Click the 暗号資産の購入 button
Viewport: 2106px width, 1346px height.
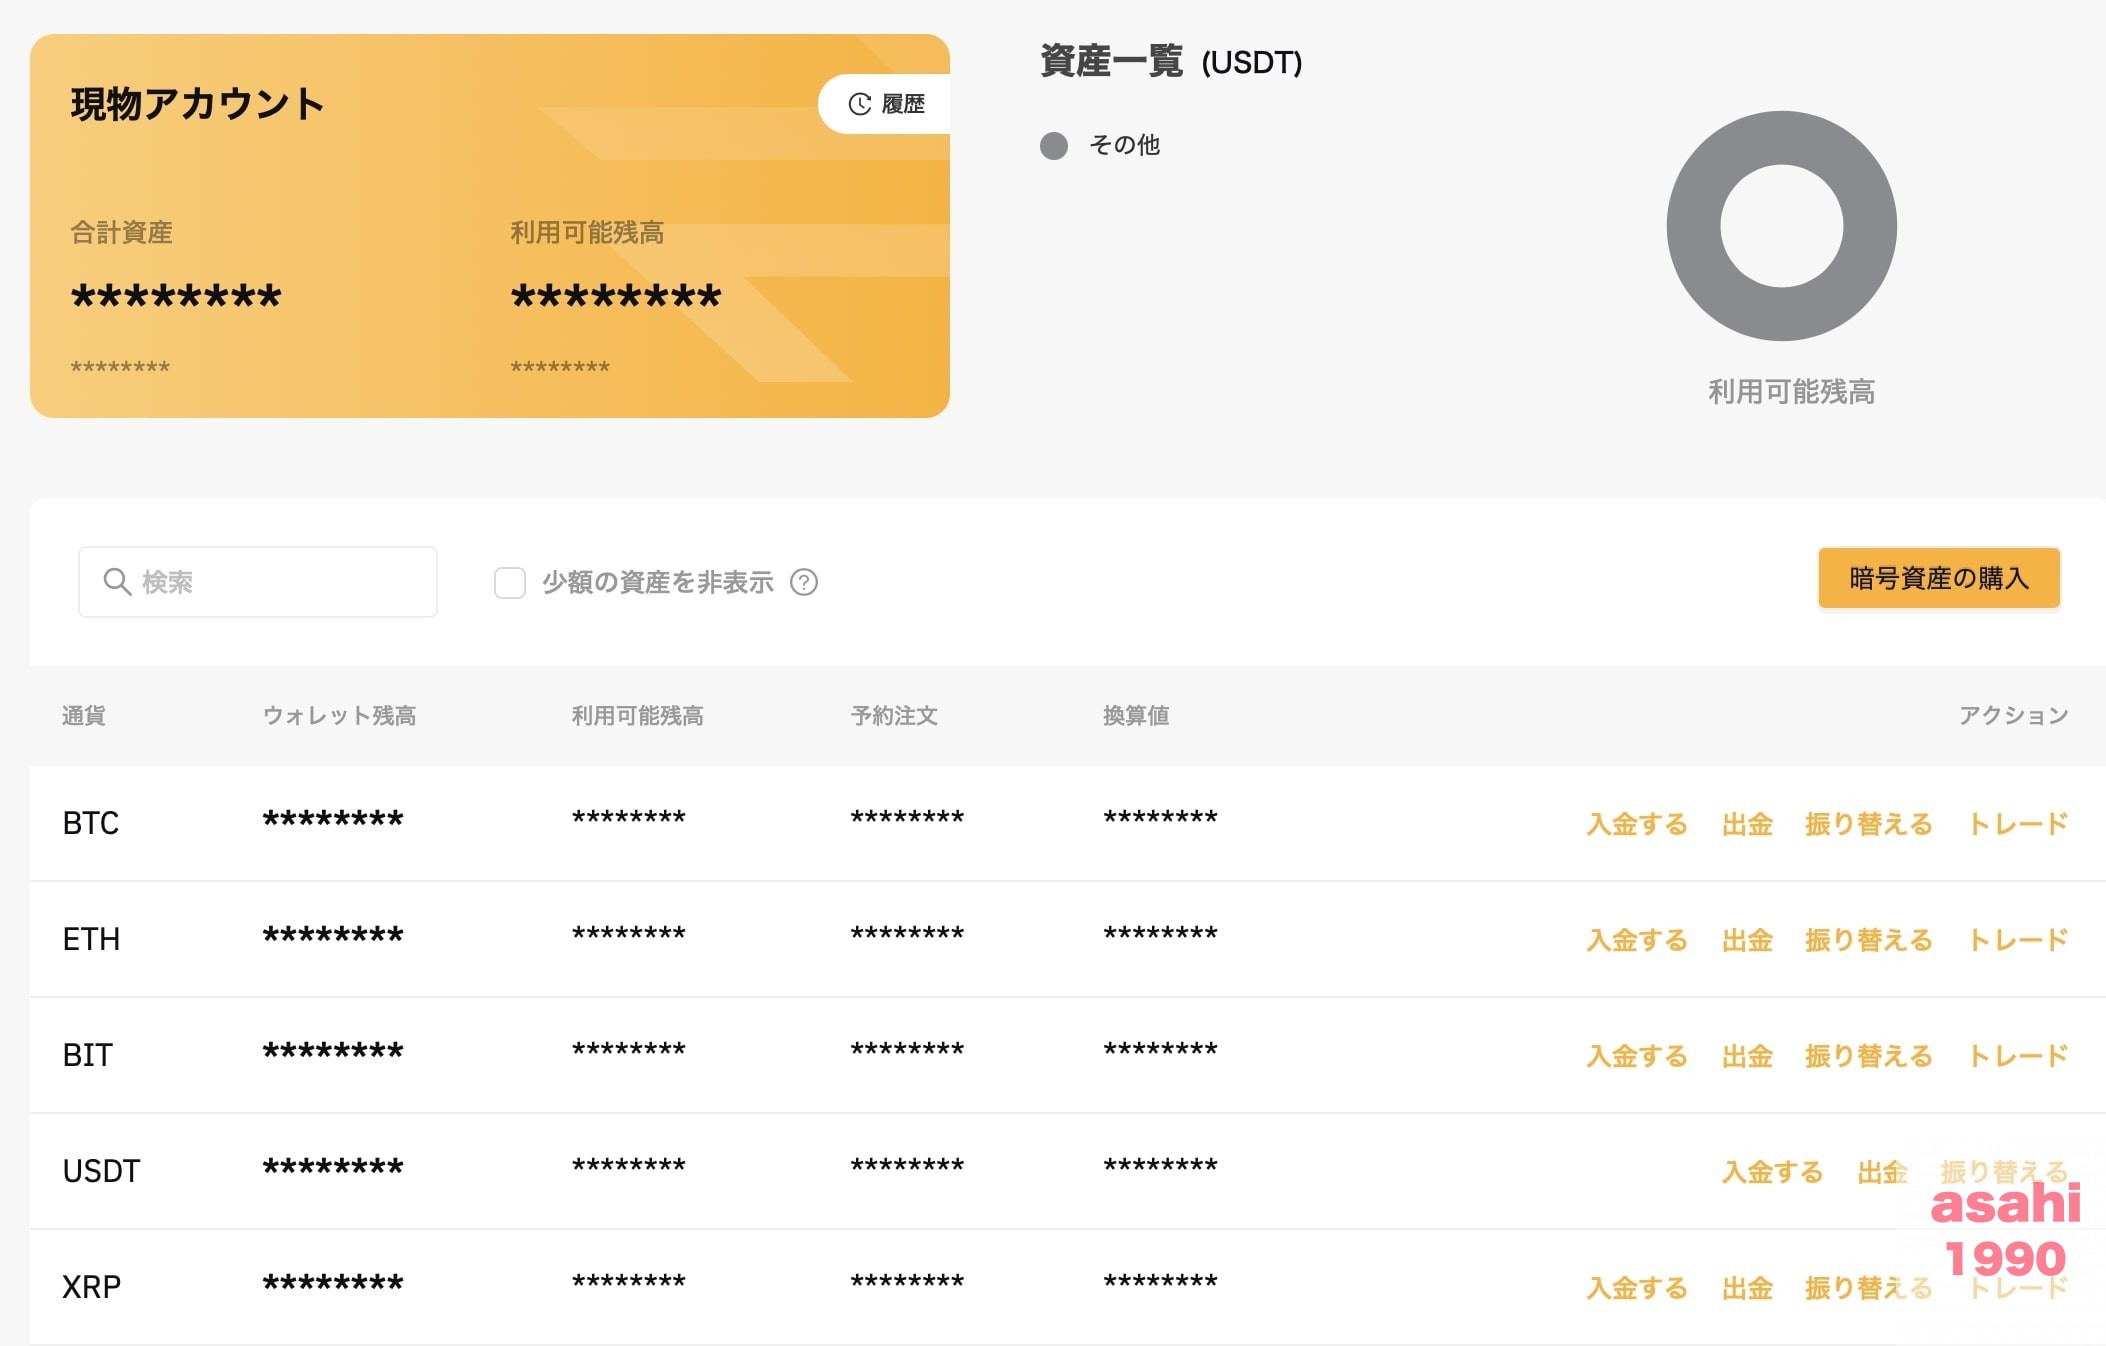tap(1938, 578)
